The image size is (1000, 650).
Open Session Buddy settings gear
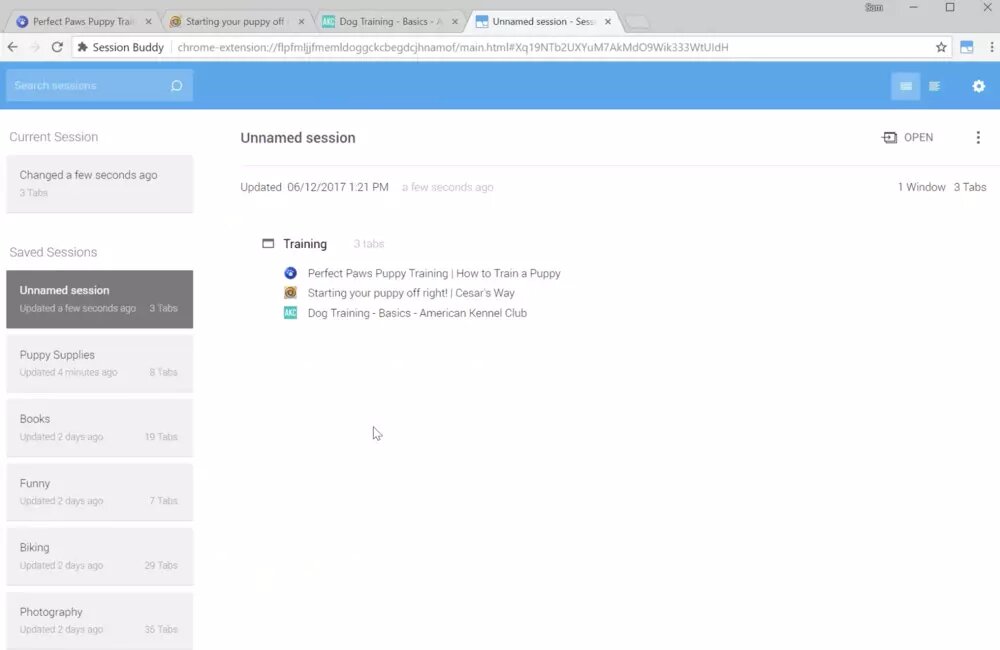979,86
